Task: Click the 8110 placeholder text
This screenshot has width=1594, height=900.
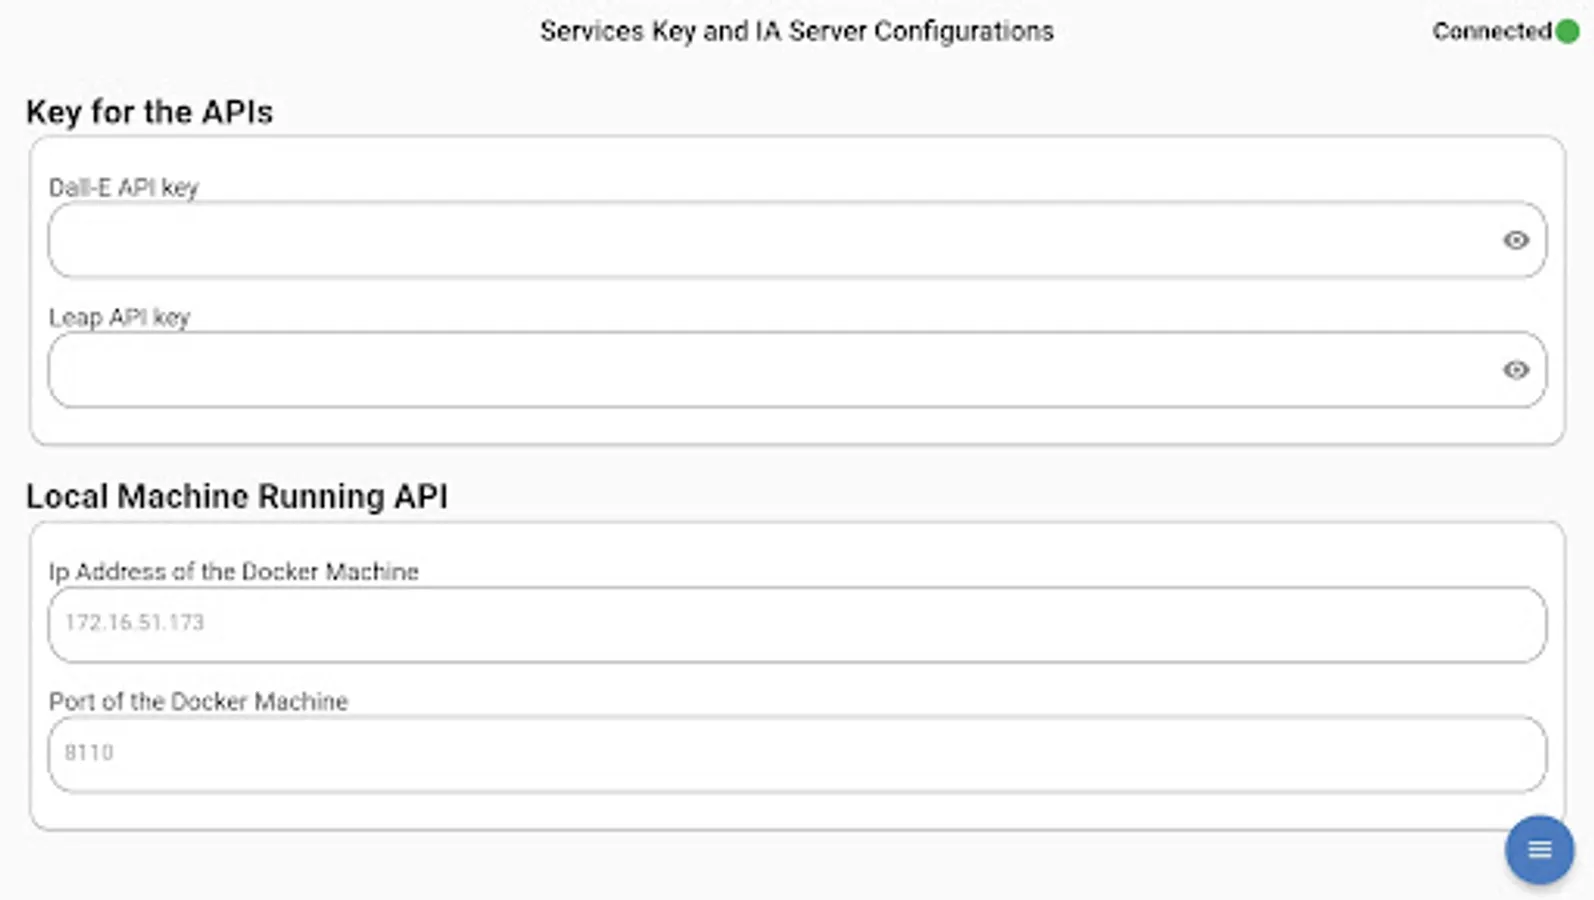Action: coord(89,753)
